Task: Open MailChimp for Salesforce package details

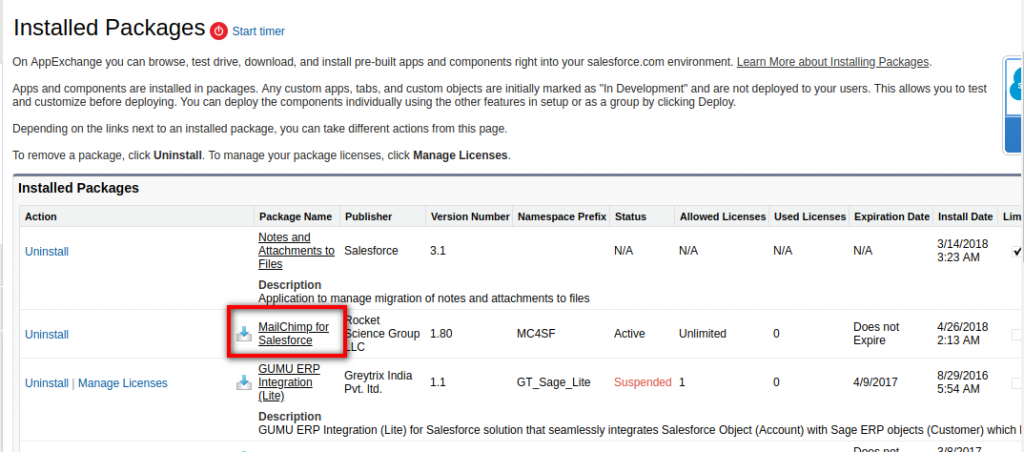Action: [294, 334]
